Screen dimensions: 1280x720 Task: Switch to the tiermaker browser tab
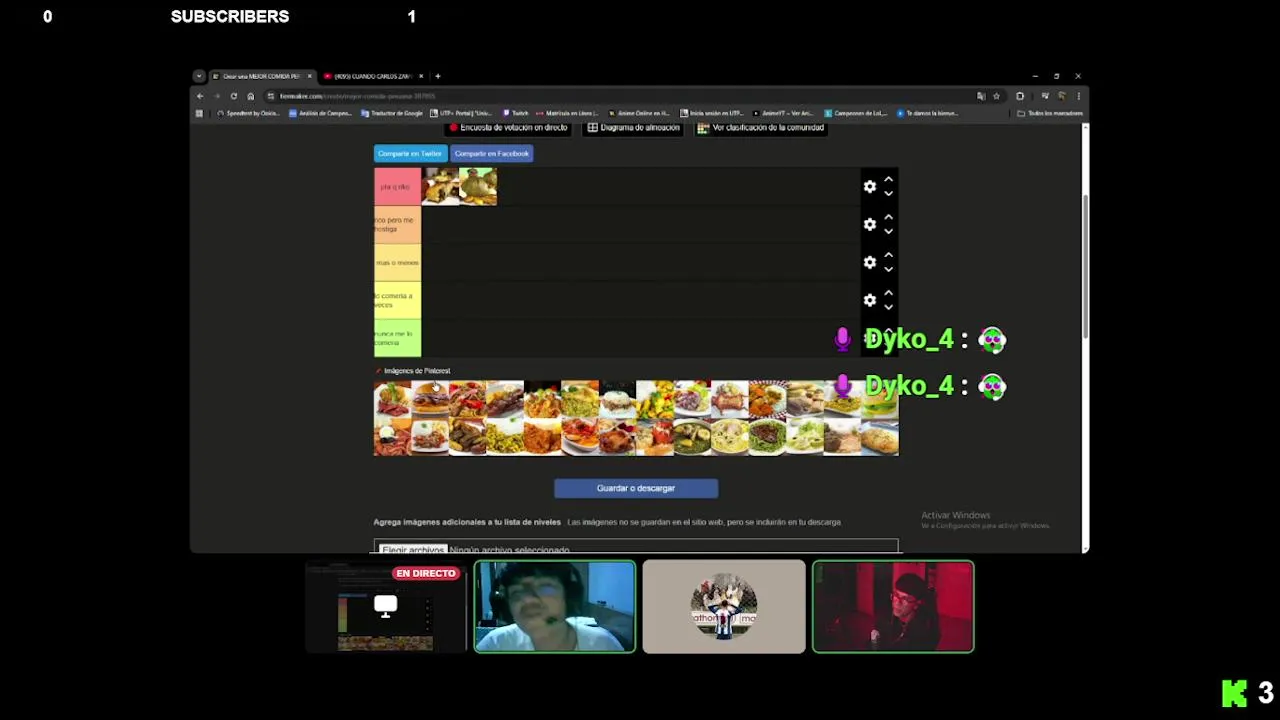tap(260, 76)
